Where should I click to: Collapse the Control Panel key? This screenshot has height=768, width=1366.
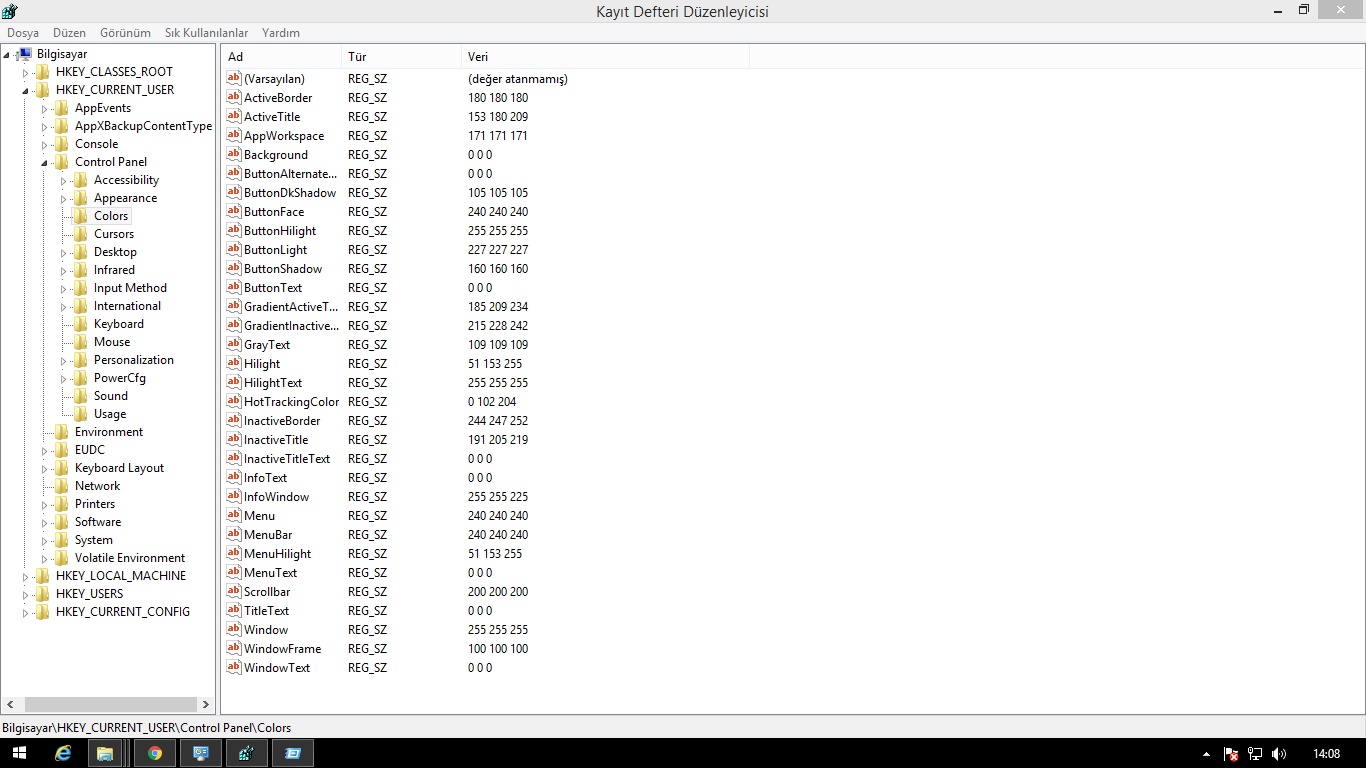pos(45,163)
